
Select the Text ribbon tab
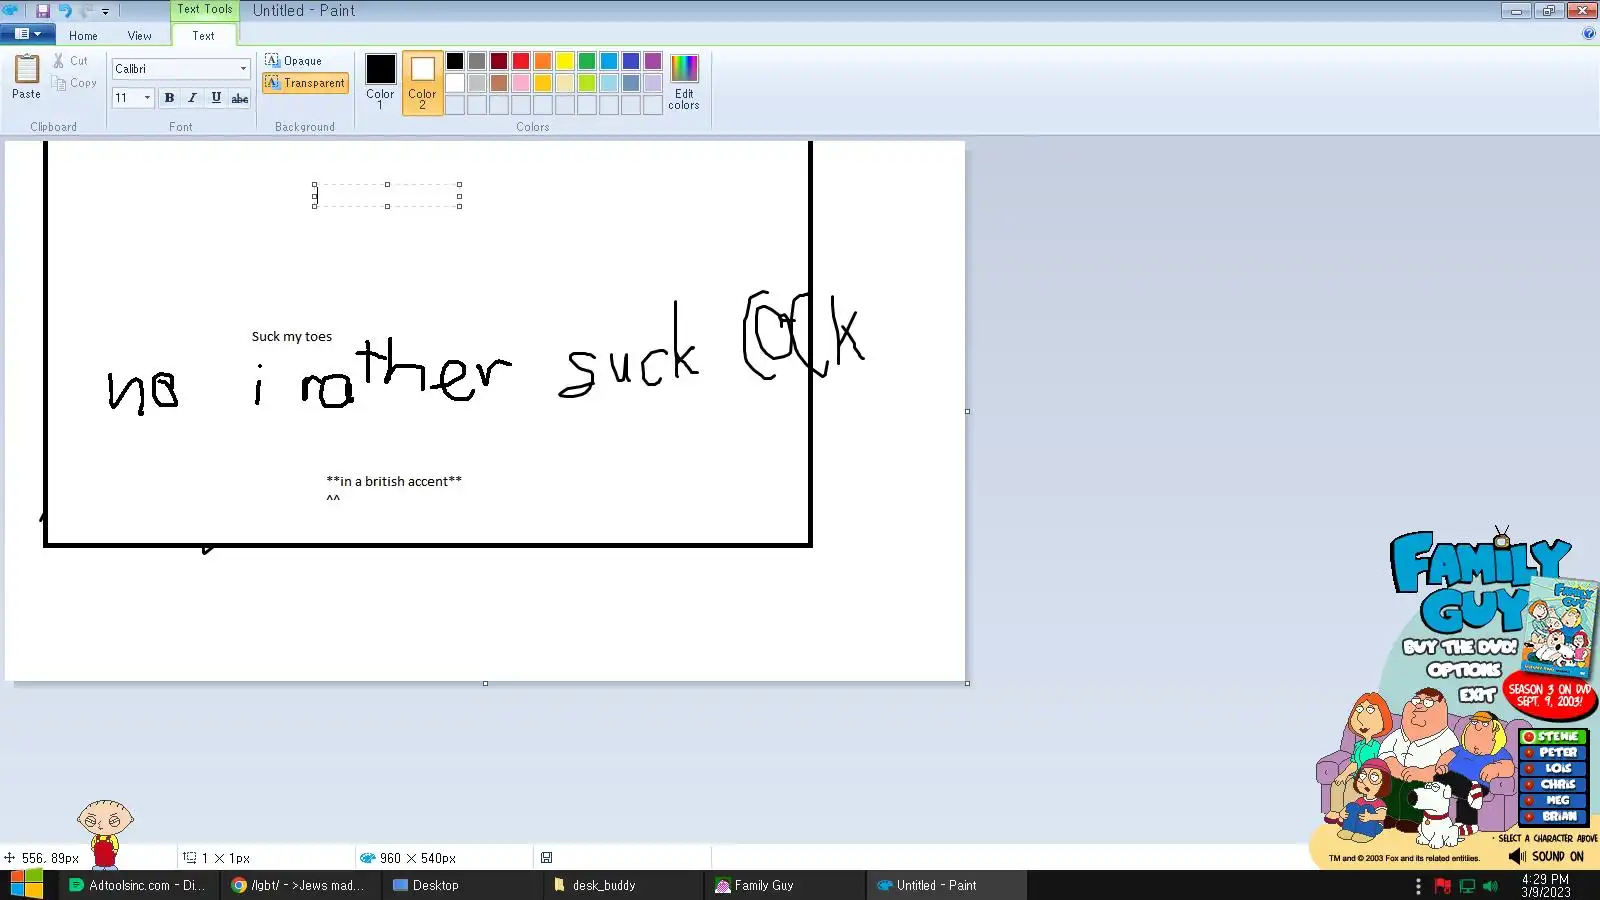[x=204, y=36]
